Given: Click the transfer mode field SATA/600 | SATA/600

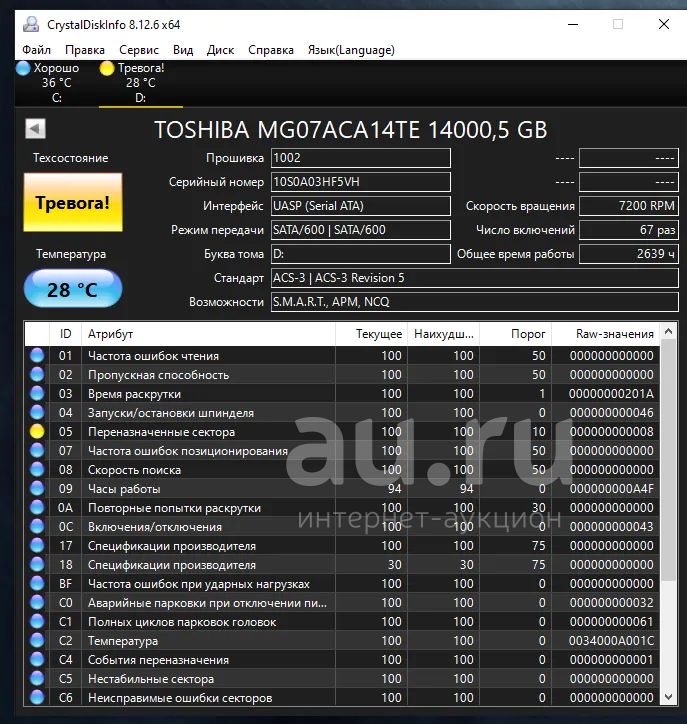Looking at the screenshot, I should click(x=361, y=230).
